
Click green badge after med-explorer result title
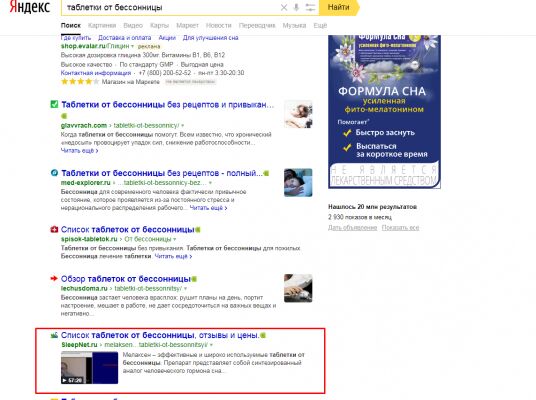click(266, 173)
